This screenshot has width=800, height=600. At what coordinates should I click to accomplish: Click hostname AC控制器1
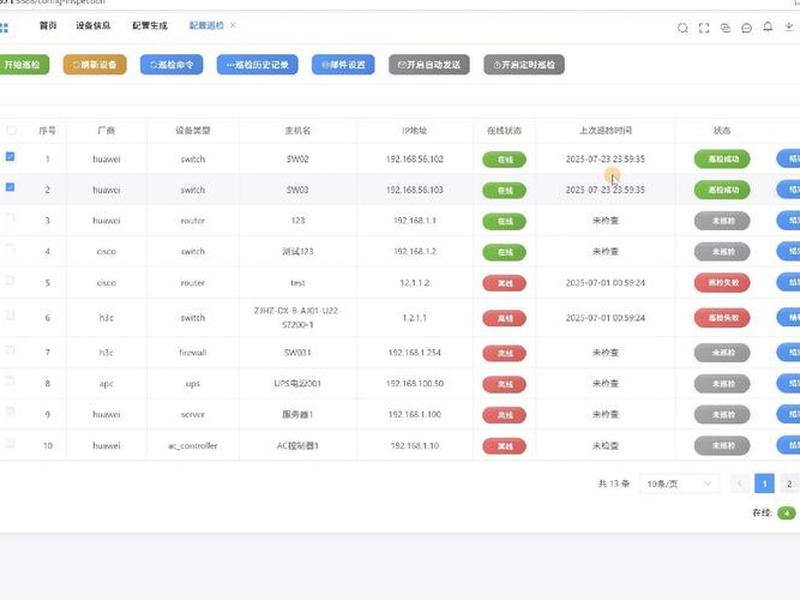coord(297,445)
